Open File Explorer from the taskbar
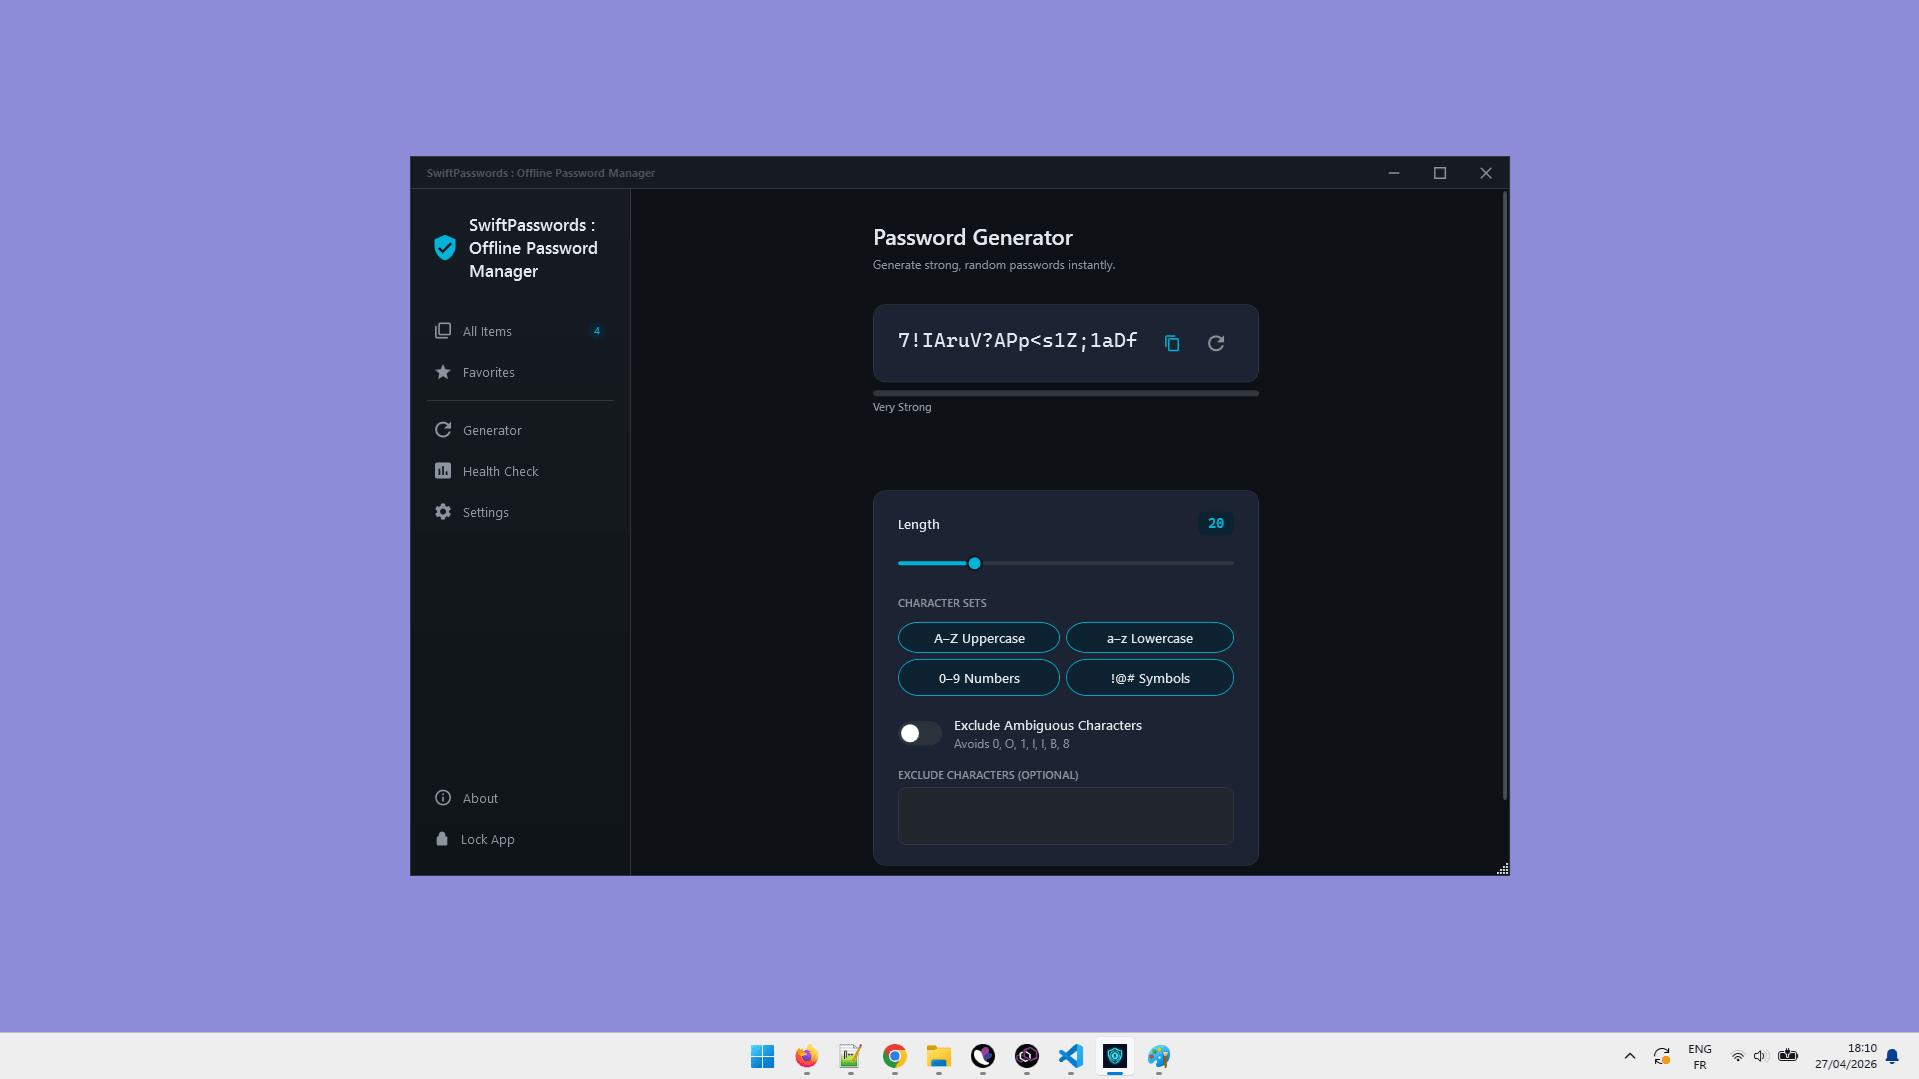The width and height of the screenshot is (1919, 1079). (x=938, y=1056)
